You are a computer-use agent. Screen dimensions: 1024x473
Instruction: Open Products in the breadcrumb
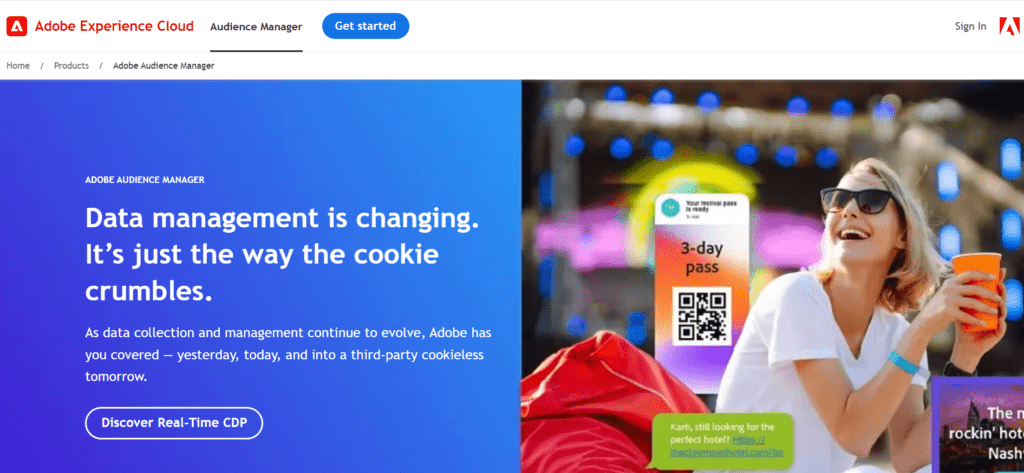point(71,66)
